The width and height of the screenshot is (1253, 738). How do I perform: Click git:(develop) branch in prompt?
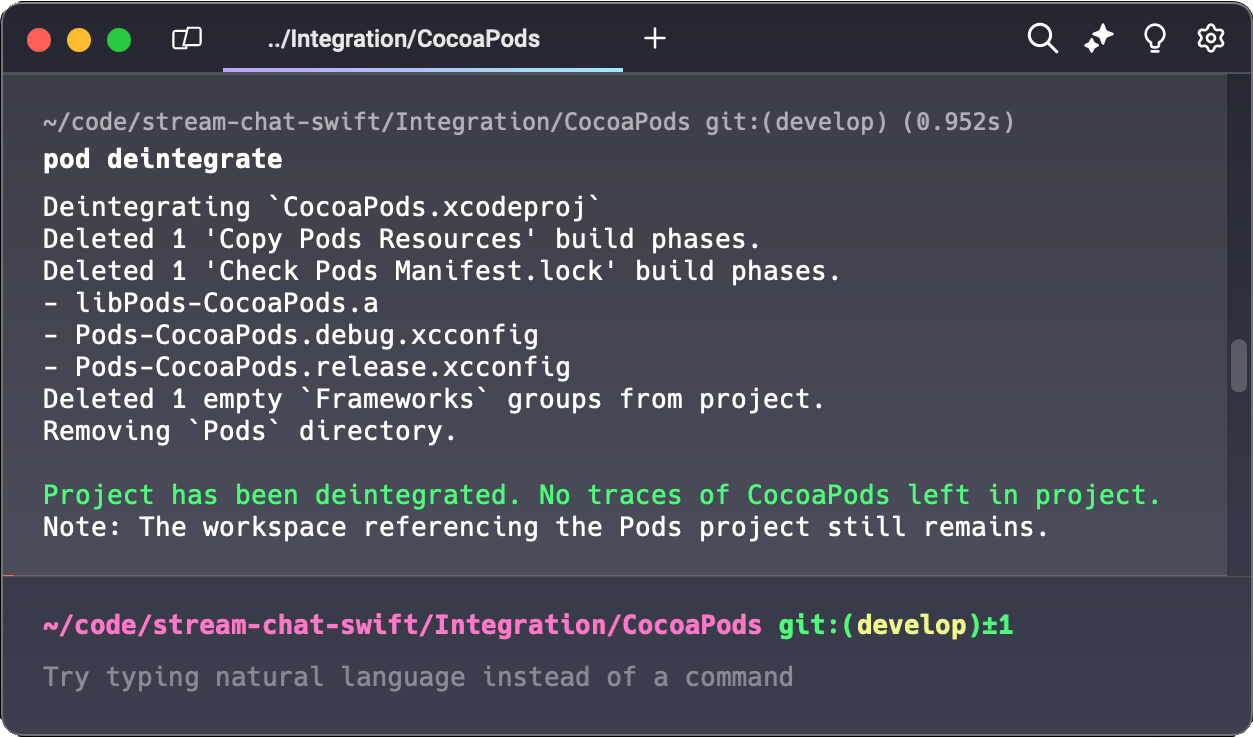pyautogui.click(x=880, y=626)
